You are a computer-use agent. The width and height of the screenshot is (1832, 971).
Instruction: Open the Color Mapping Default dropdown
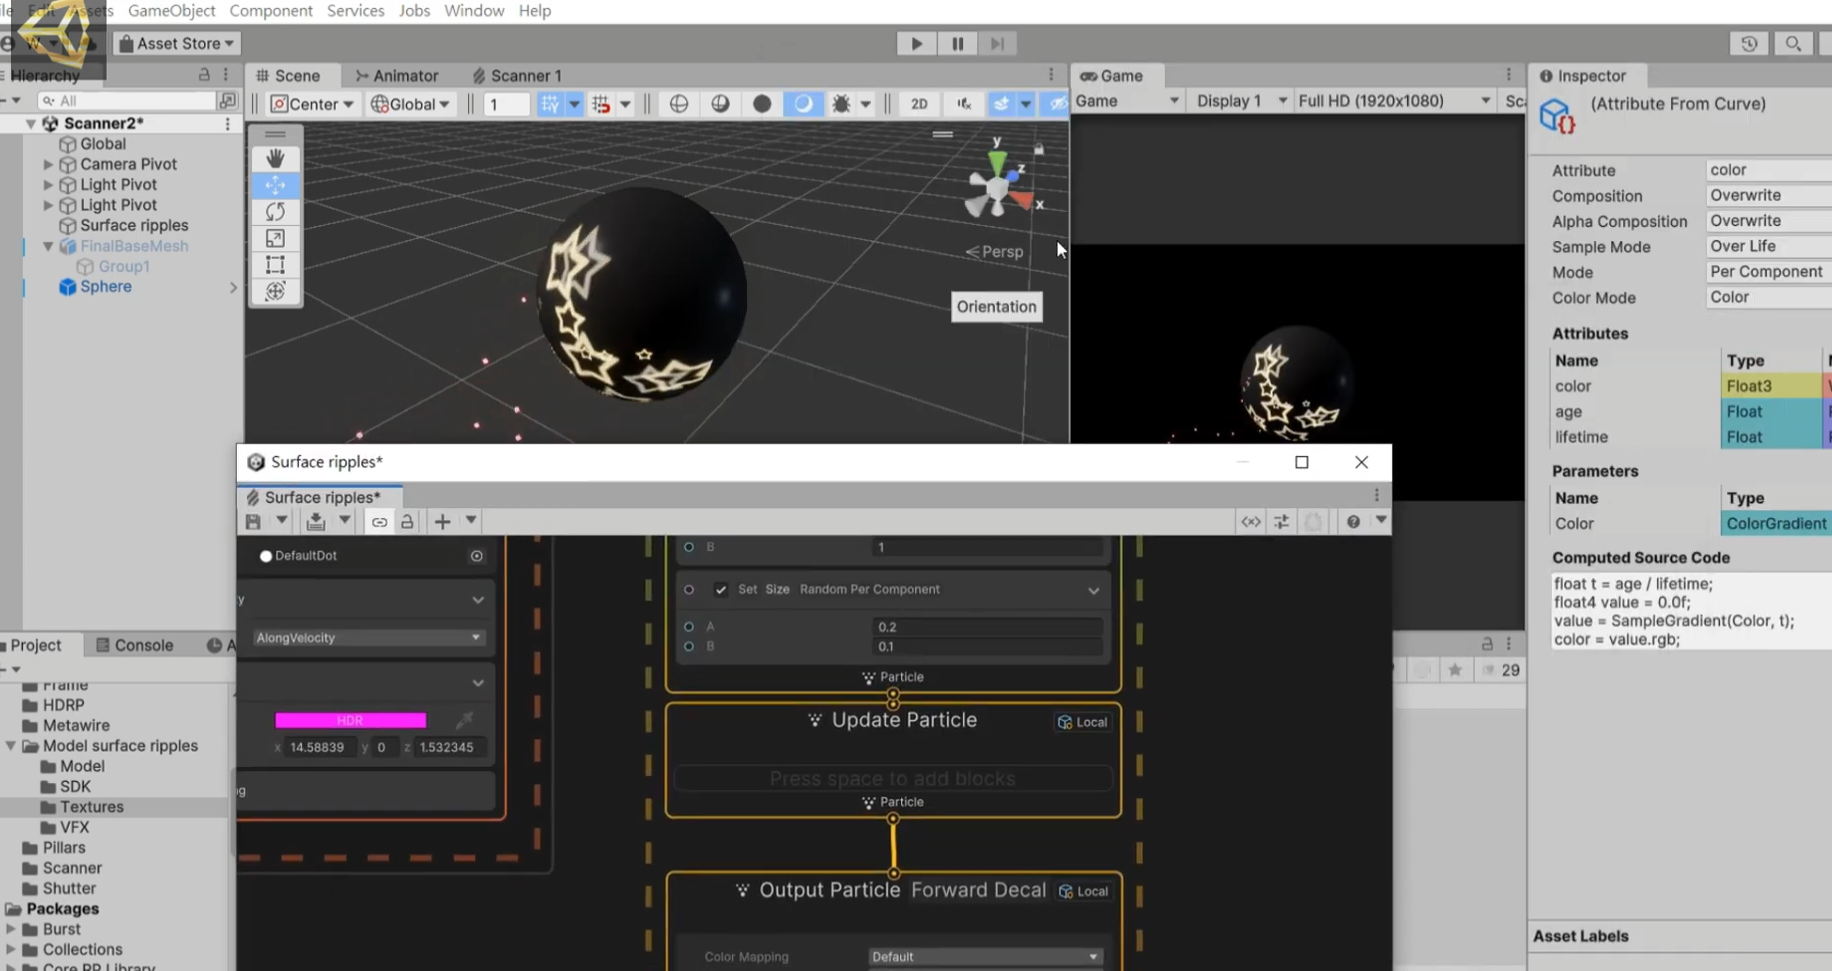click(x=984, y=956)
